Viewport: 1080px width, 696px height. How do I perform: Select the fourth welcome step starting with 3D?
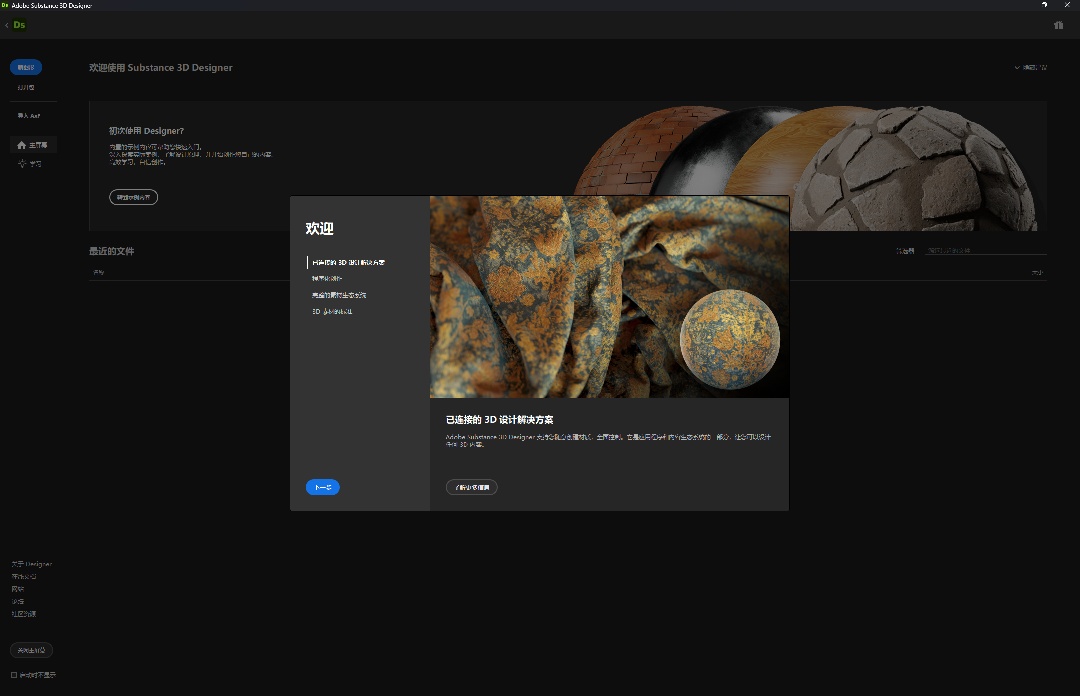coord(332,311)
